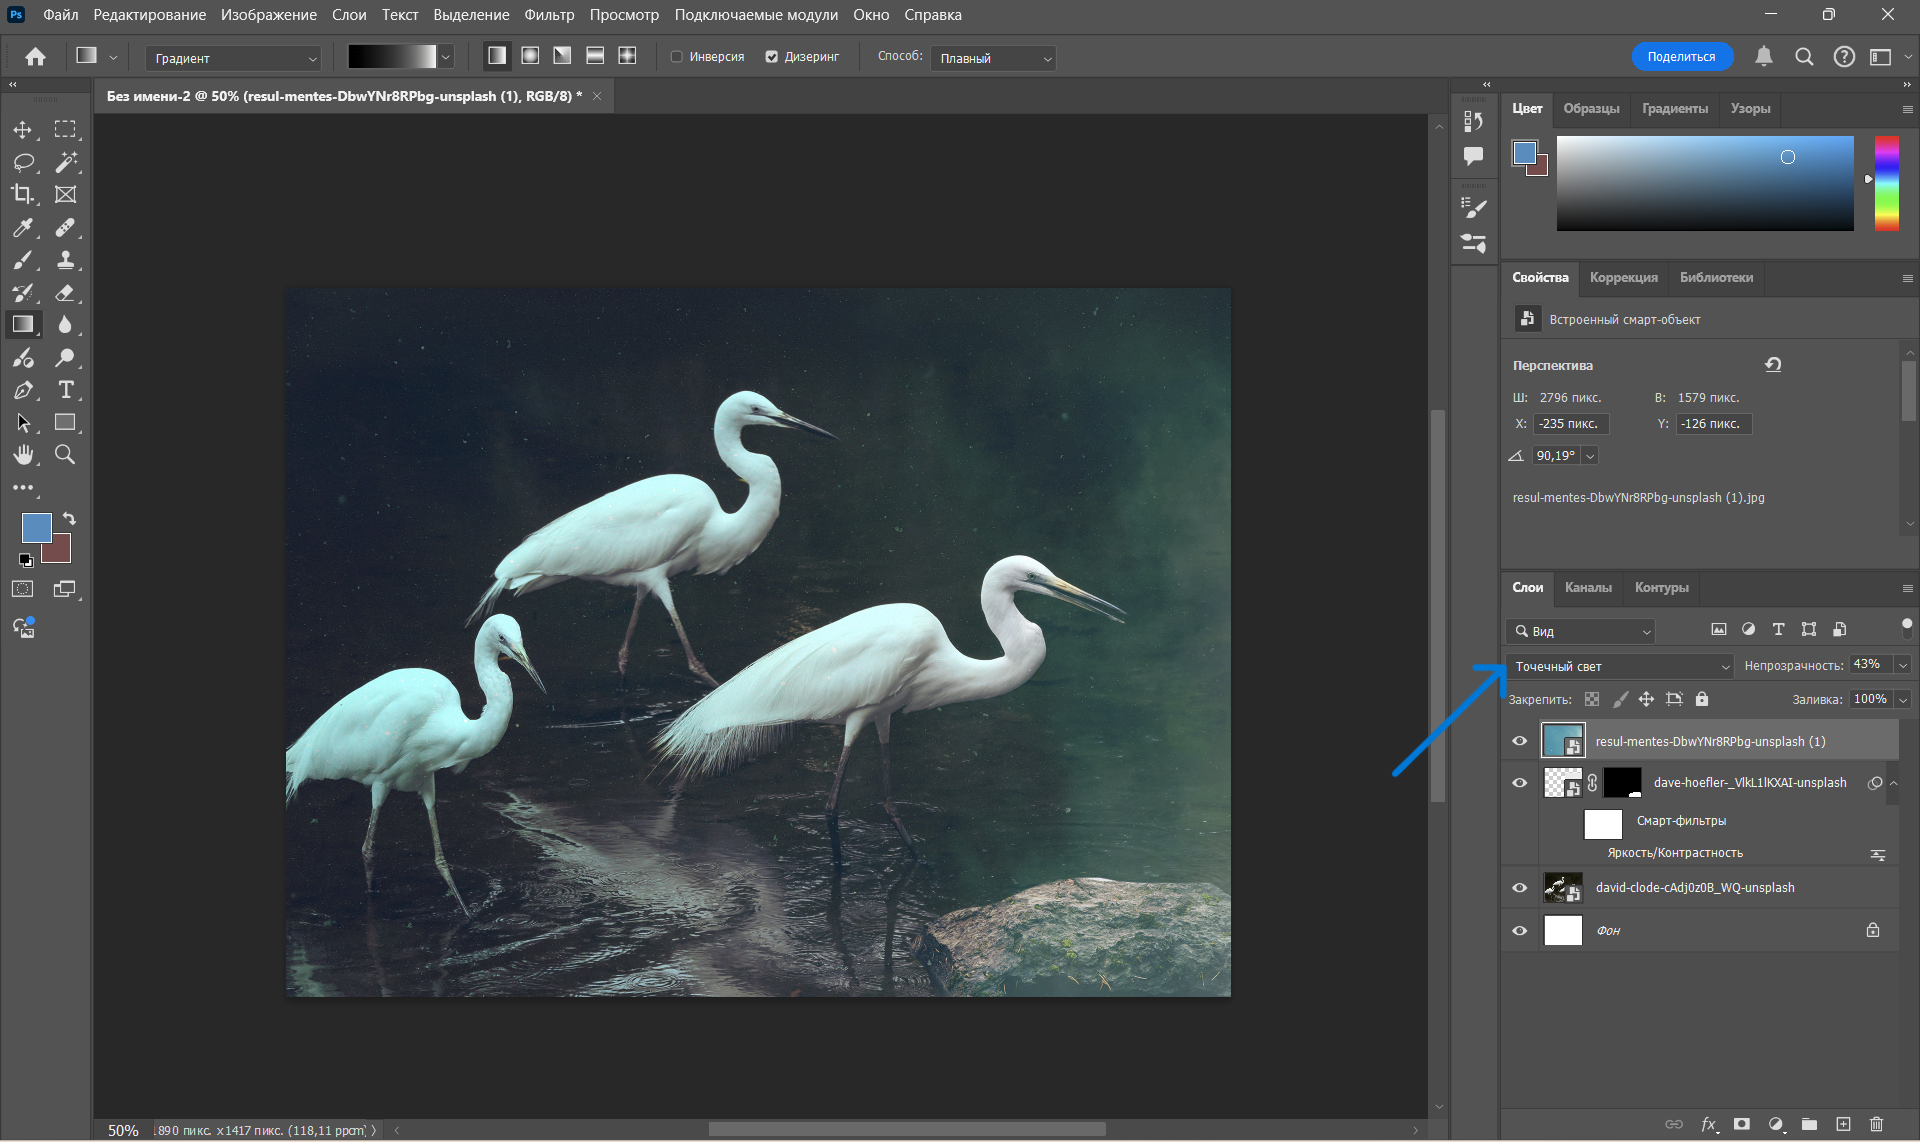Image resolution: width=1920 pixels, height=1142 pixels.
Task: Select the david-clode layer
Action: [1695, 887]
